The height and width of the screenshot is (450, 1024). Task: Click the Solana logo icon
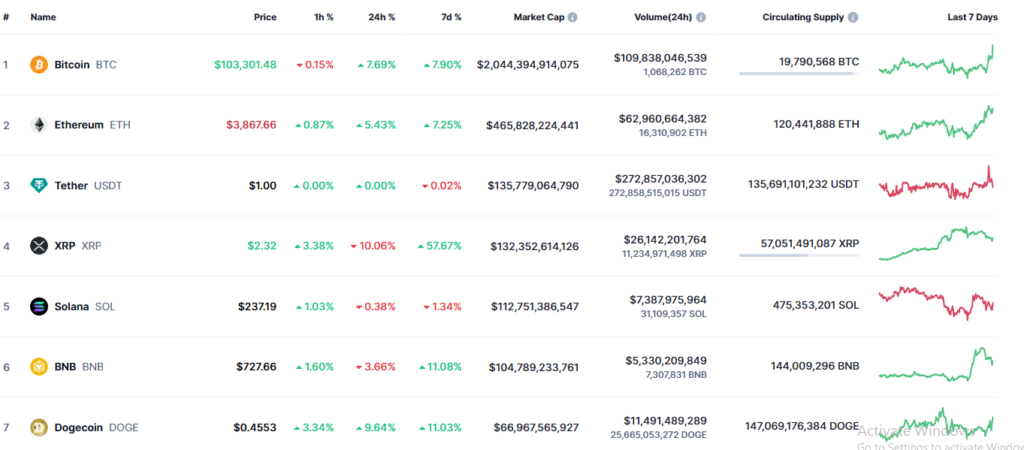point(40,306)
